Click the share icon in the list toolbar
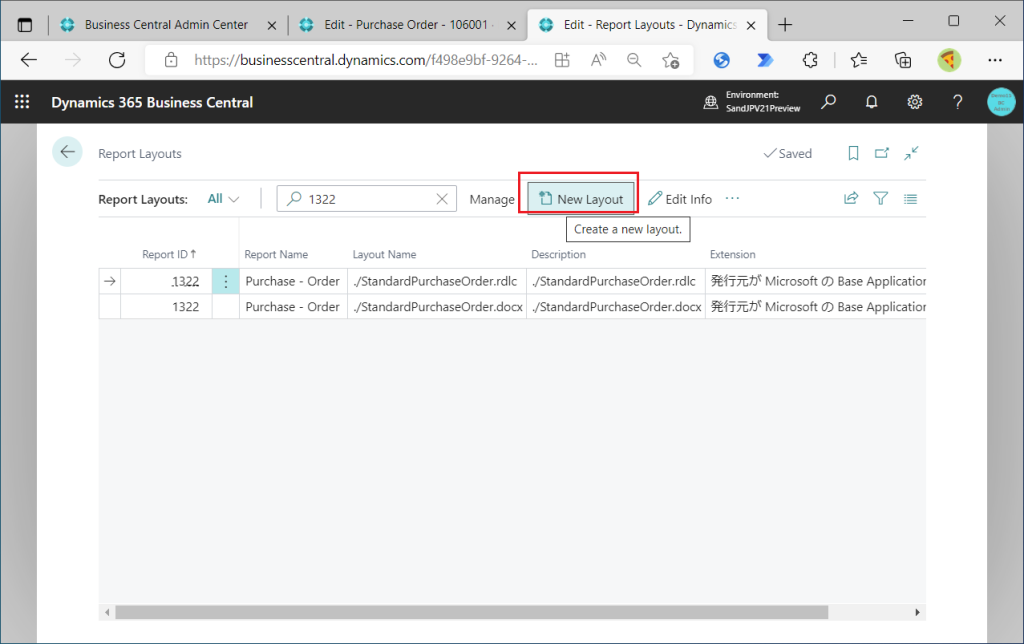1024x644 pixels. coord(851,199)
